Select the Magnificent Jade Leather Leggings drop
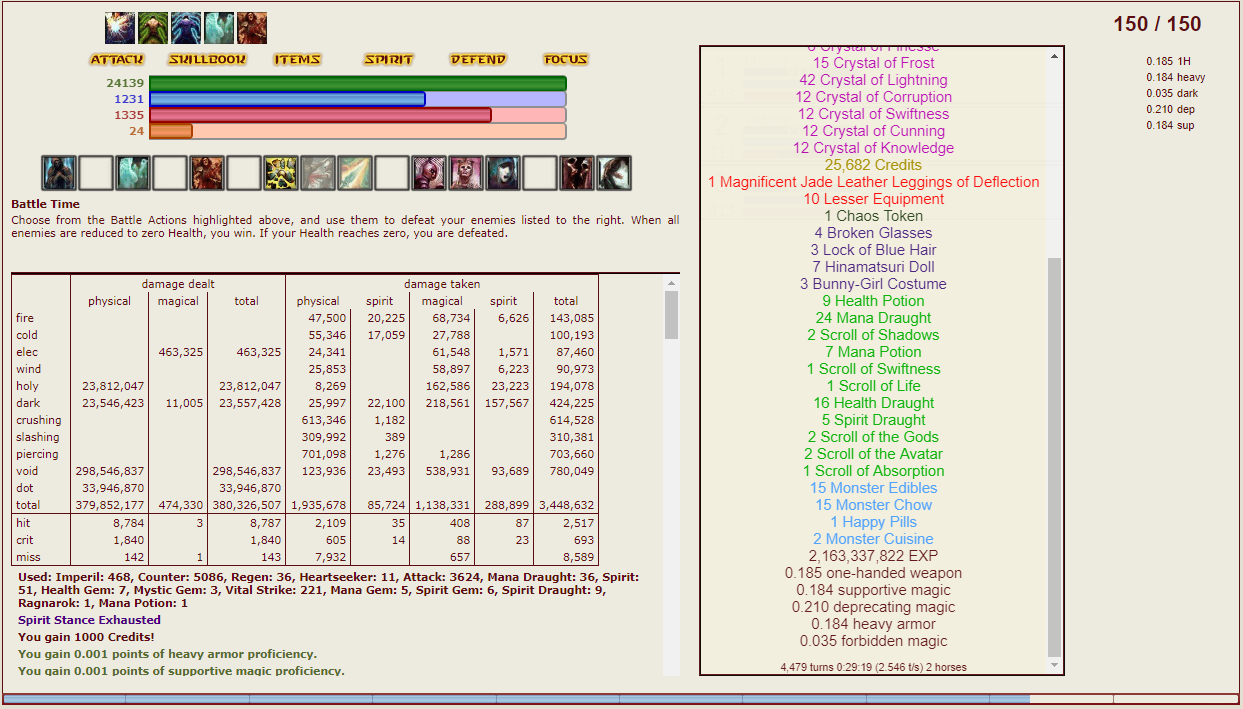Viewport: 1243px width, 709px height. (x=873, y=182)
